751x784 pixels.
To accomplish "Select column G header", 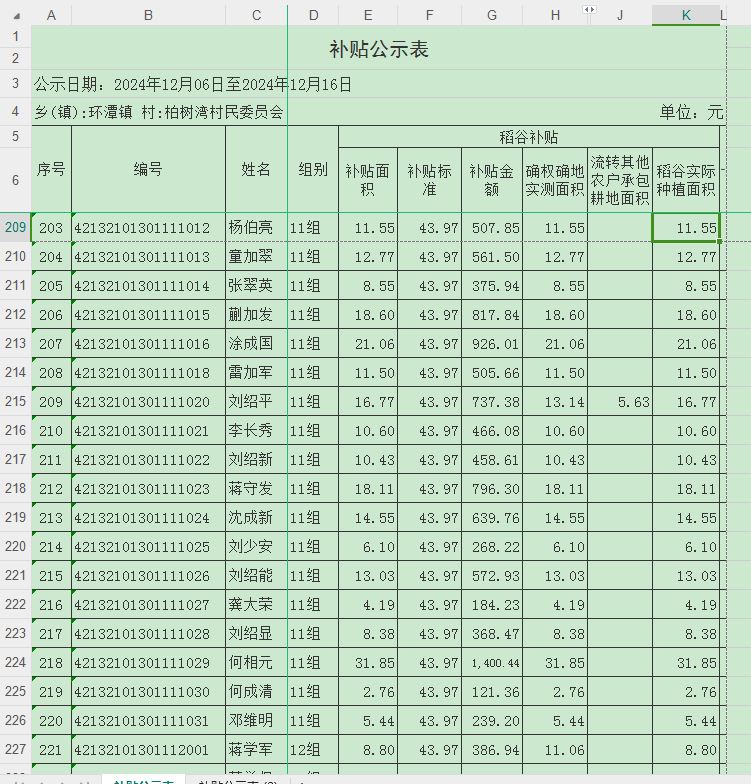I will (492, 16).
